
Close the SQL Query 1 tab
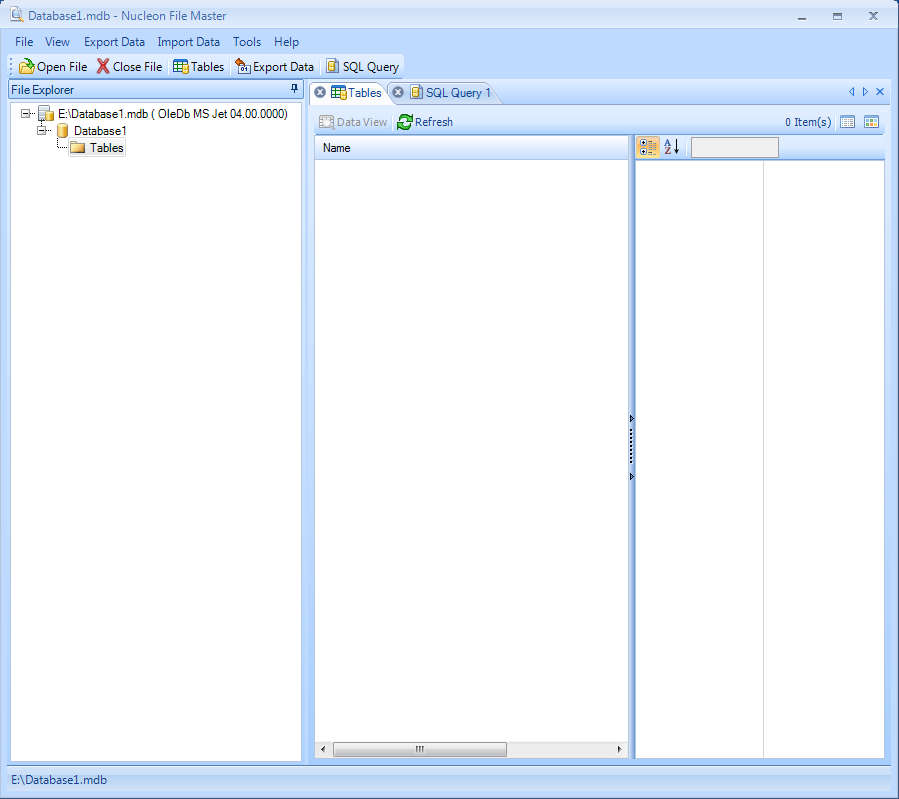coord(398,93)
